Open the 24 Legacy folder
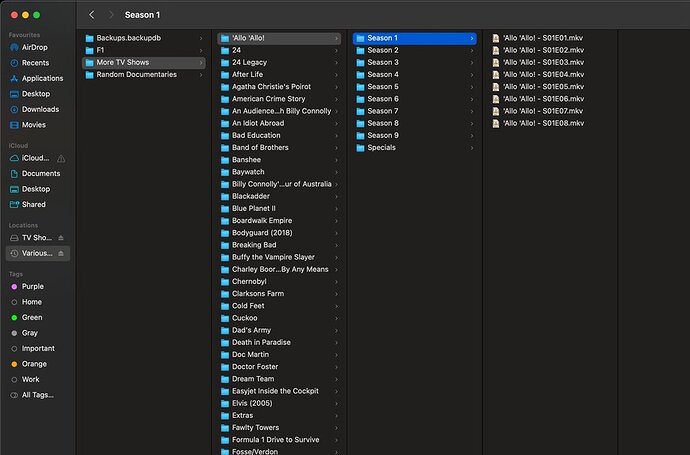This screenshot has height=455, width=690. point(279,62)
